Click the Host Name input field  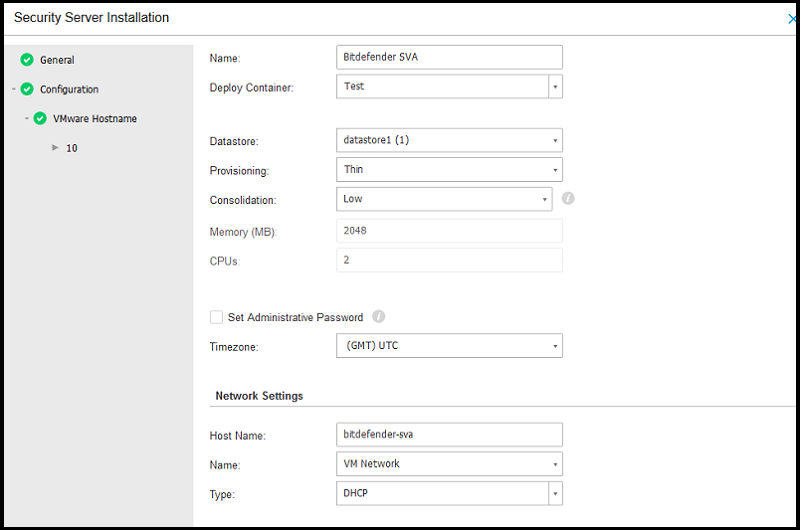coord(450,435)
